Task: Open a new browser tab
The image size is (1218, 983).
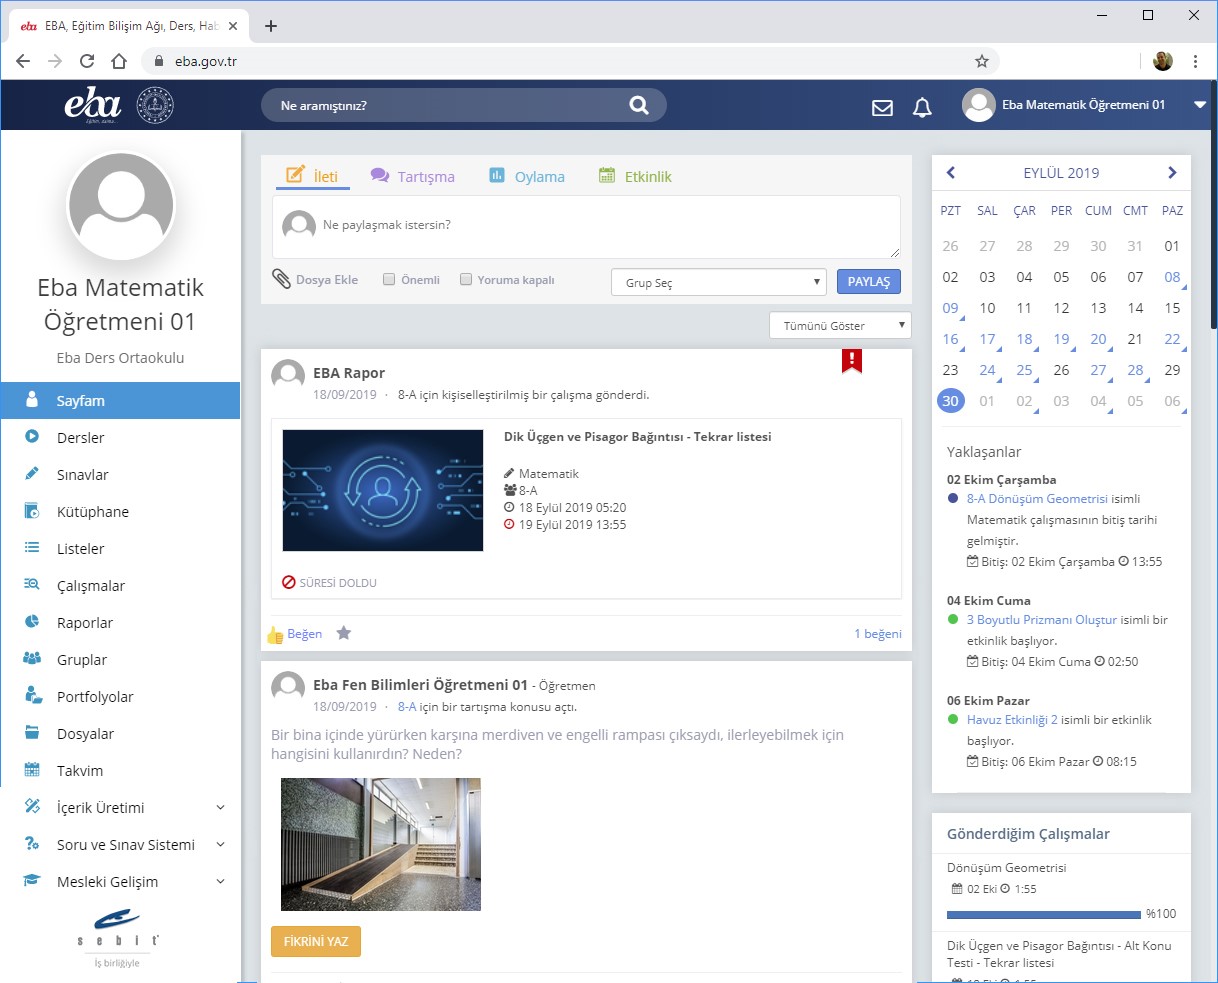Action: pos(271,26)
